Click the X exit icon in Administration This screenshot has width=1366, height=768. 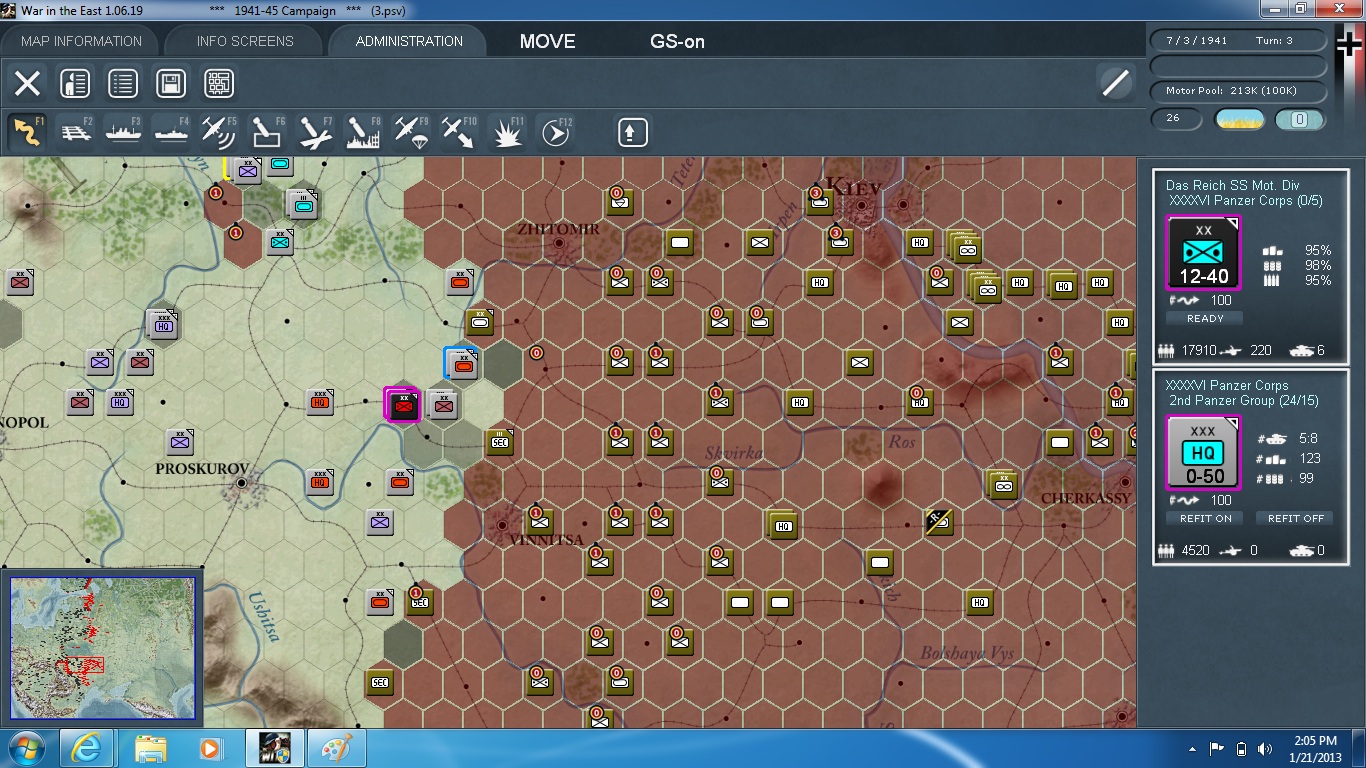coord(27,83)
